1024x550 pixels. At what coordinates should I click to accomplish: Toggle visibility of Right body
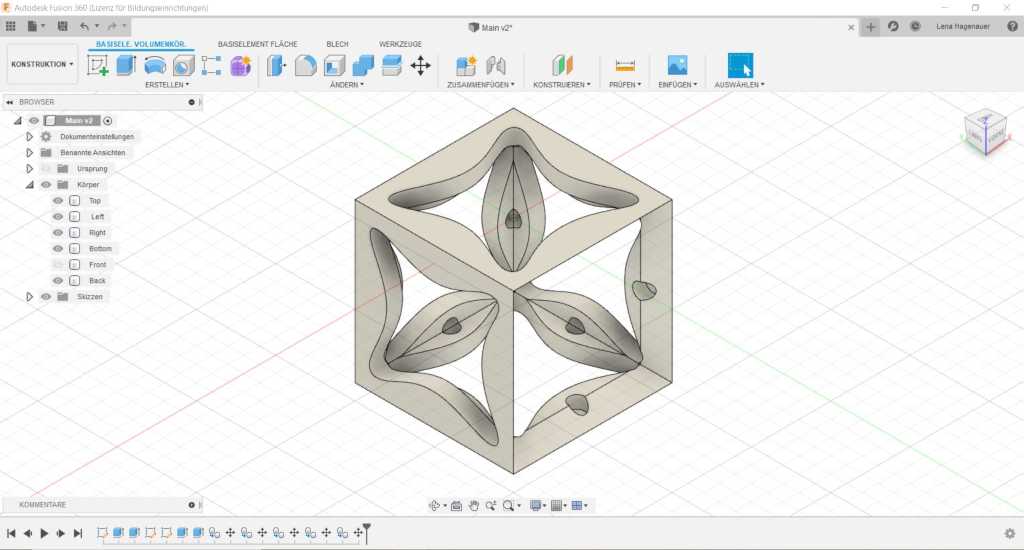pos(58,233)
